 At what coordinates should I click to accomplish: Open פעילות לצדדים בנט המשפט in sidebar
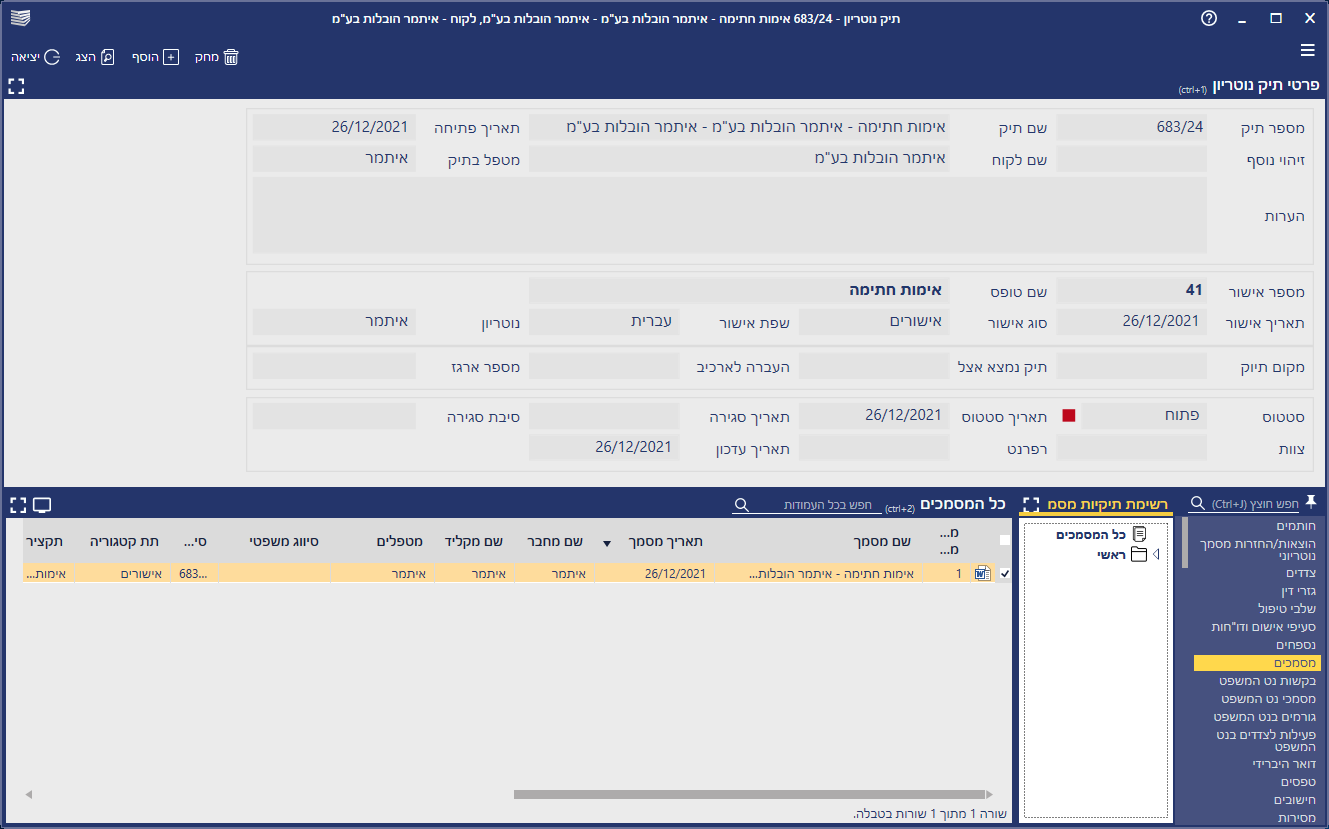pos(1267,741)
